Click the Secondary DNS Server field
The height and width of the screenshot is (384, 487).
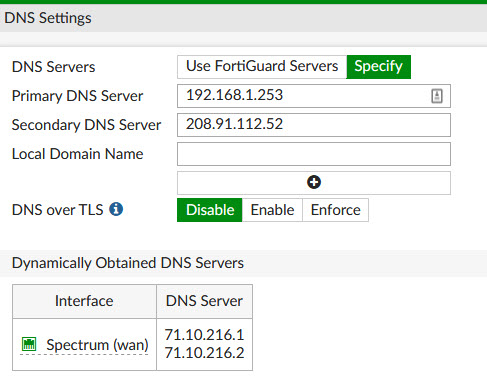pyautogui.click(x=314, y=125)
